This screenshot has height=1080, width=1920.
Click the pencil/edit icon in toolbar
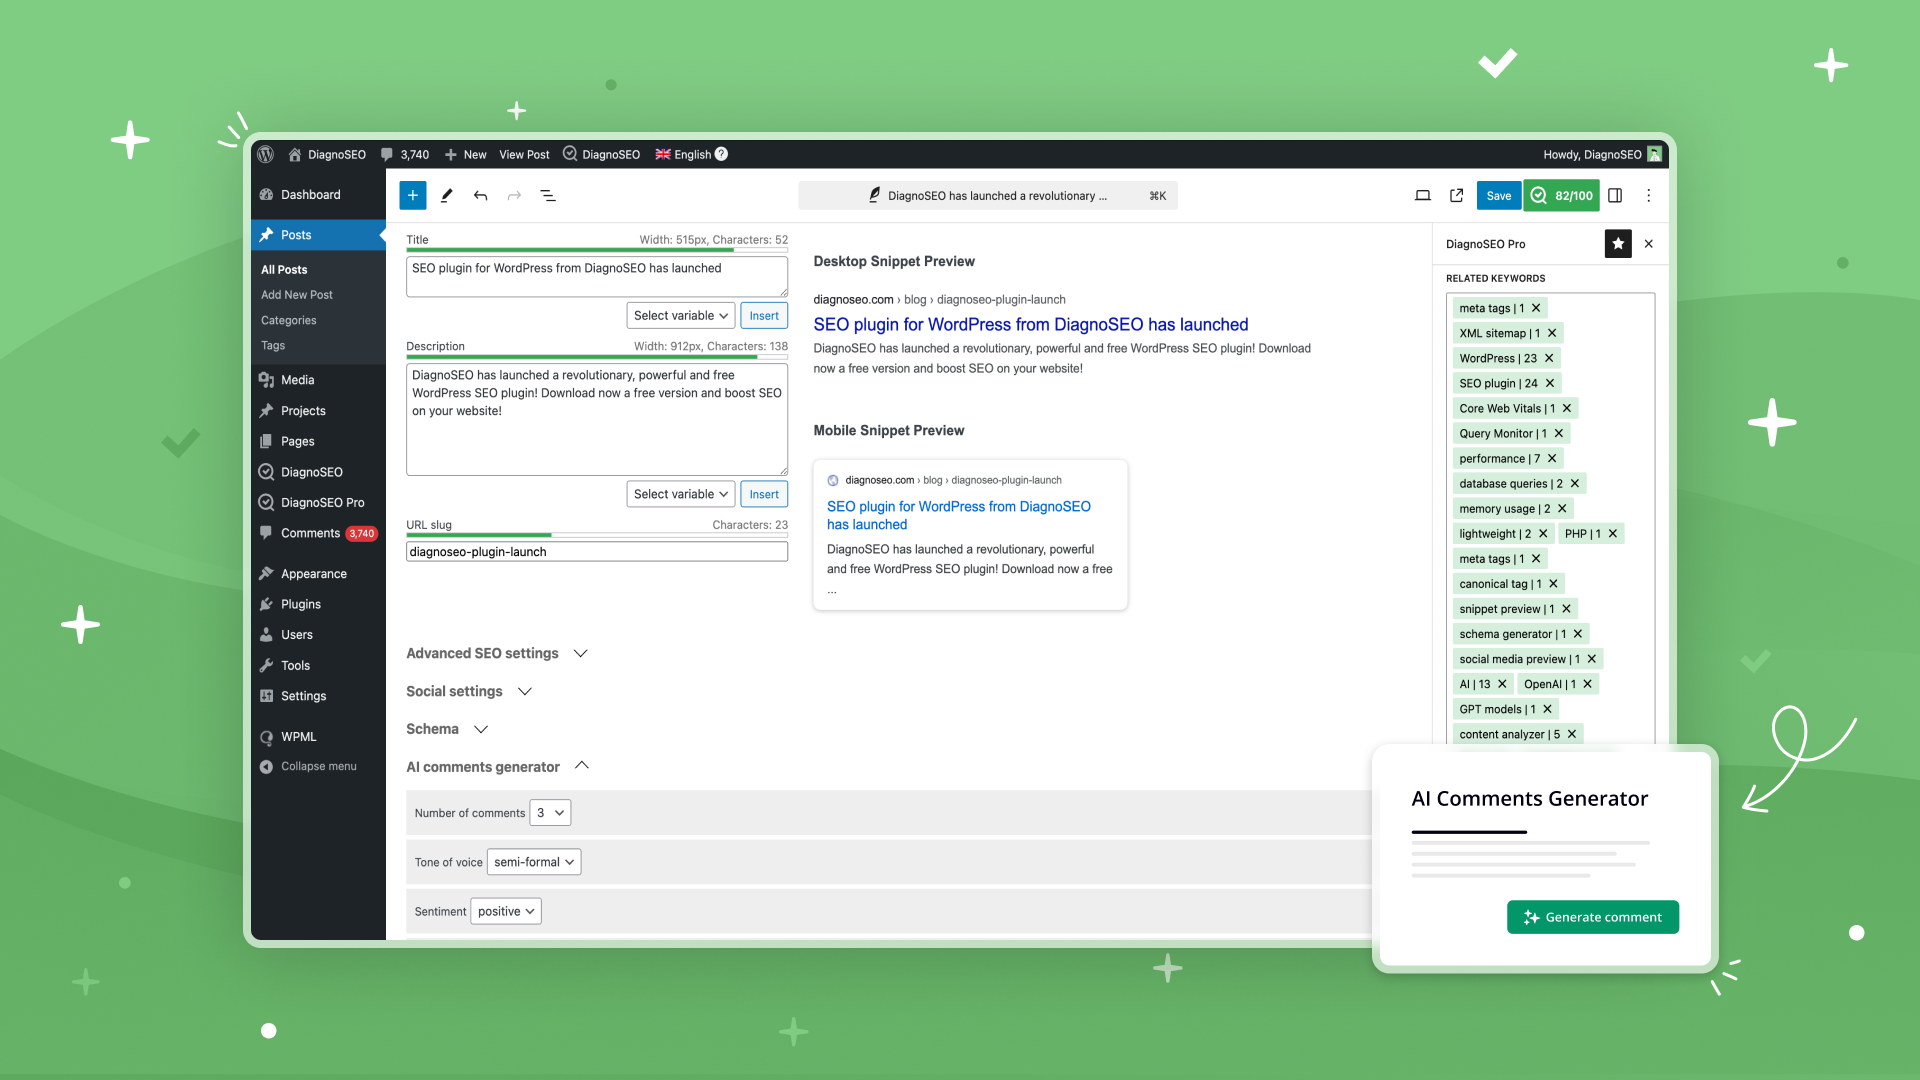coord(446,195)
